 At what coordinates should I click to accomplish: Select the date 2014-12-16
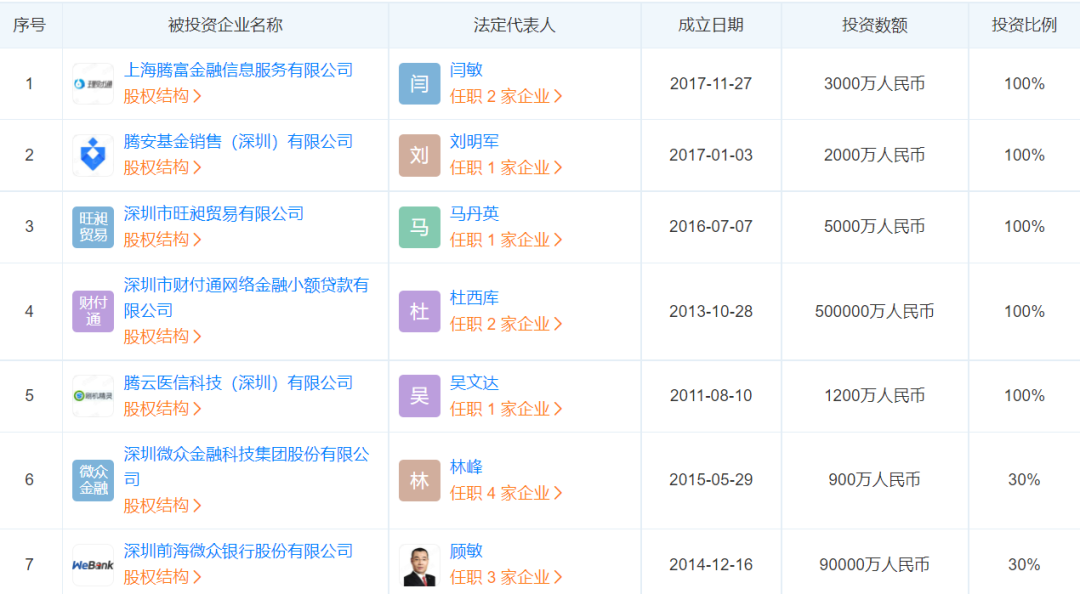pyautogui.click(x=711, y=565)
